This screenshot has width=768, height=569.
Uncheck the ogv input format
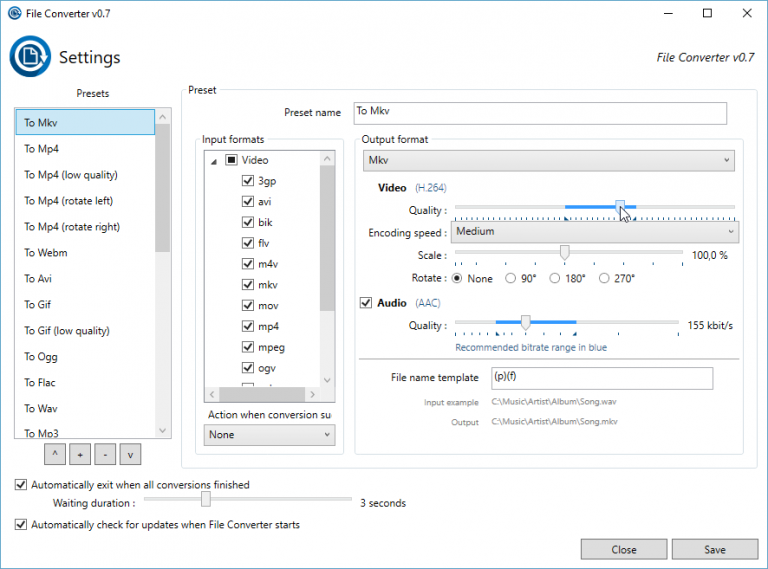[x=248, y=368]
